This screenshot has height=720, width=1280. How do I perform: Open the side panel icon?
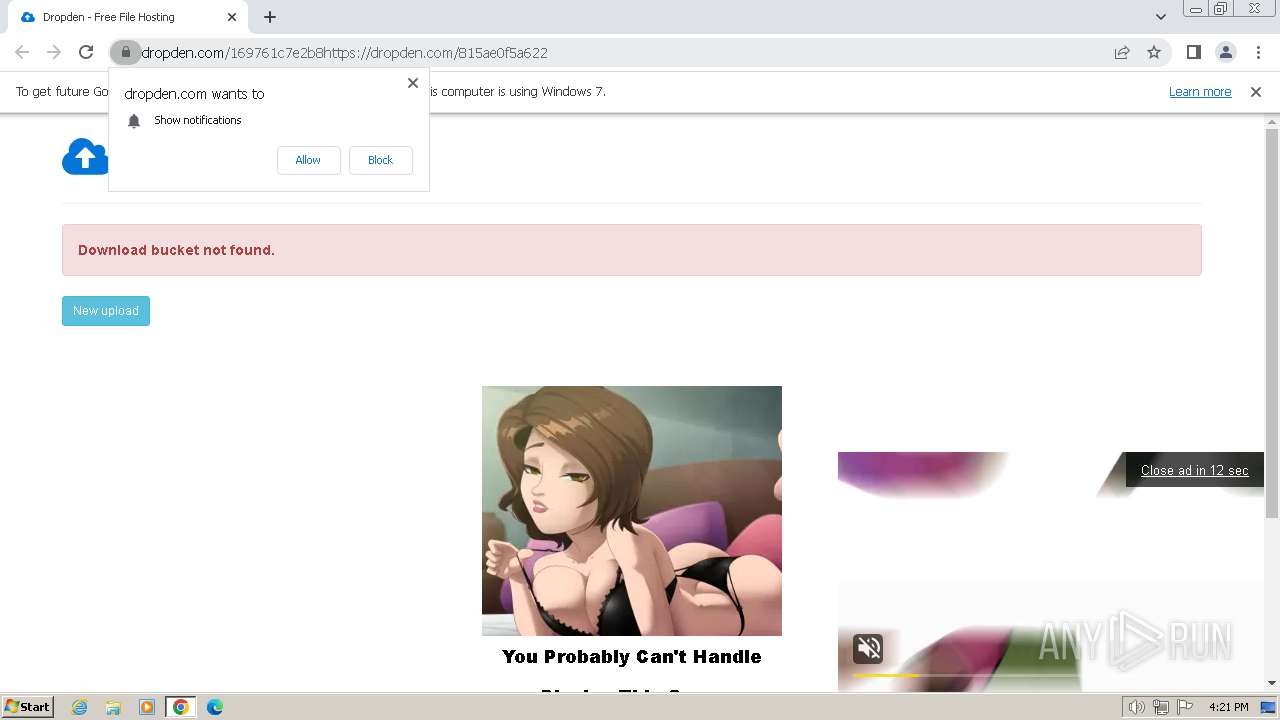coord(1193,52)
